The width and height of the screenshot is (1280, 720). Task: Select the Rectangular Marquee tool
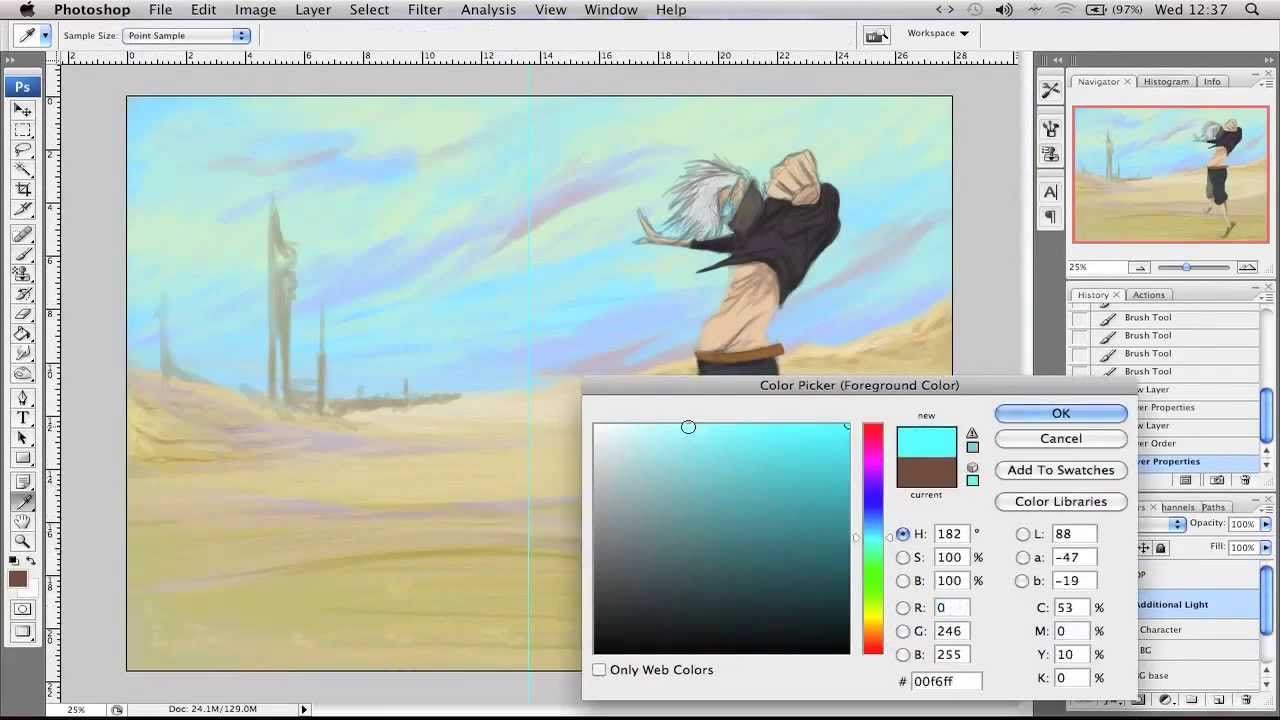22,130
